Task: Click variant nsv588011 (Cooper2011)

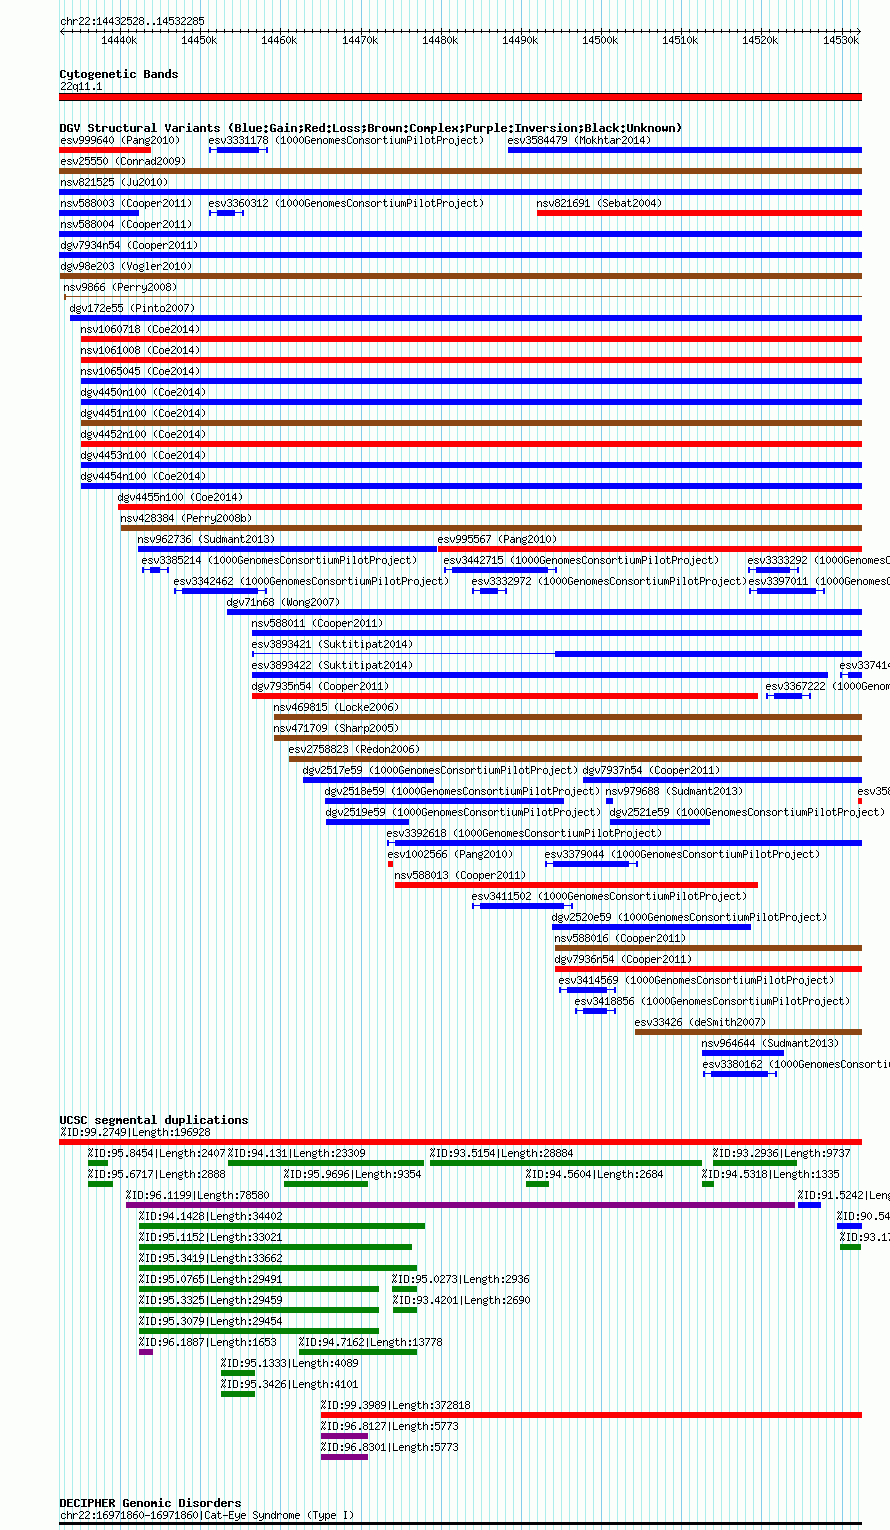Action: (557, 633)
